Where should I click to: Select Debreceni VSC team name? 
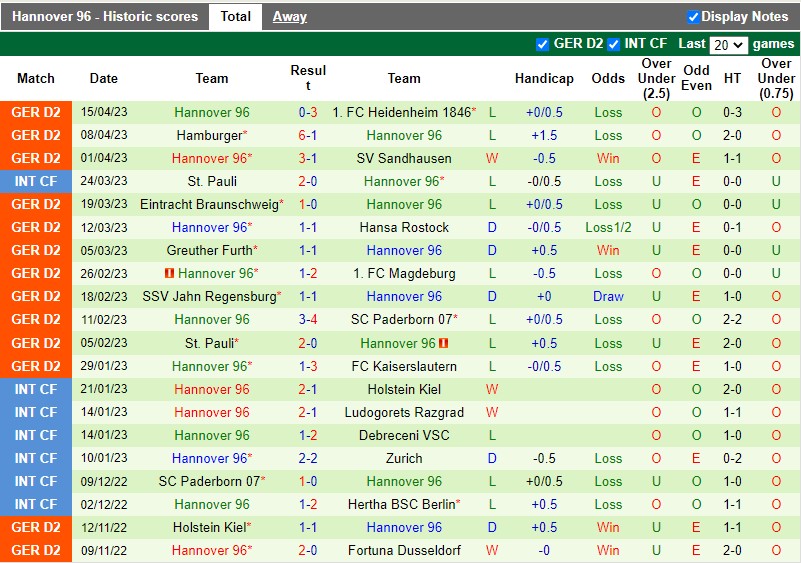pos(404,435)
